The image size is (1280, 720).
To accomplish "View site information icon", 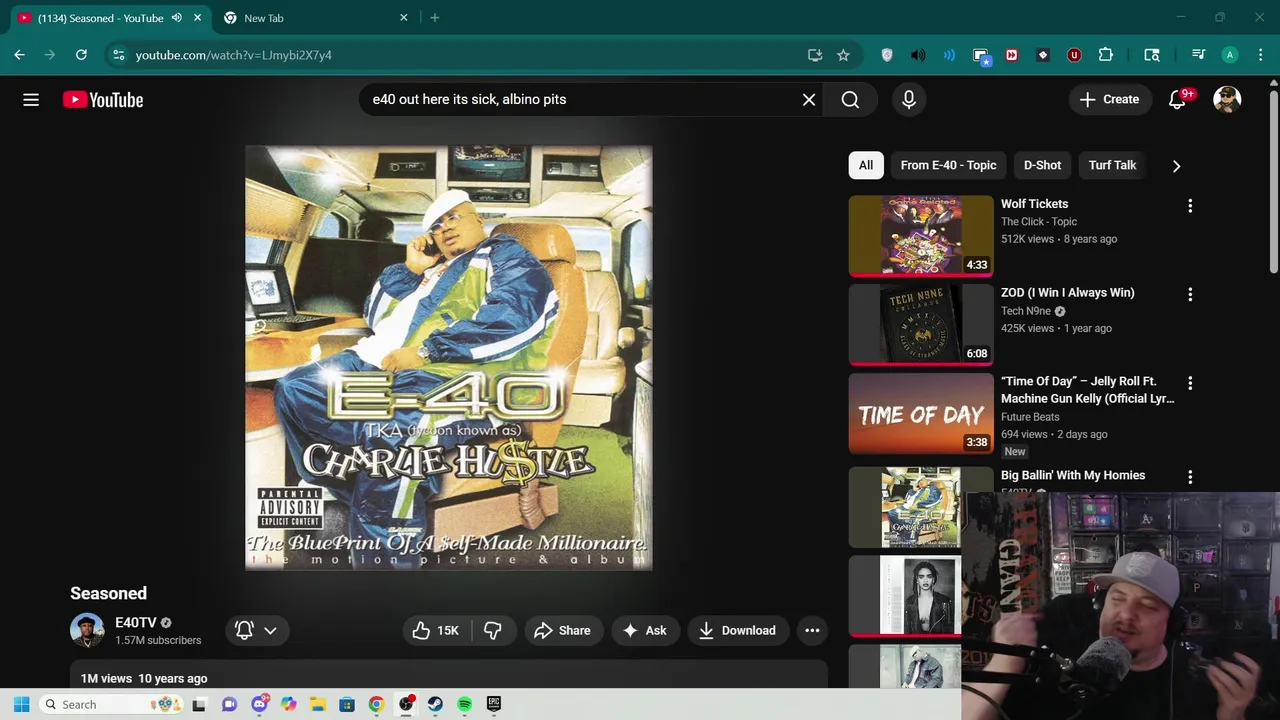I will [119, 55].
